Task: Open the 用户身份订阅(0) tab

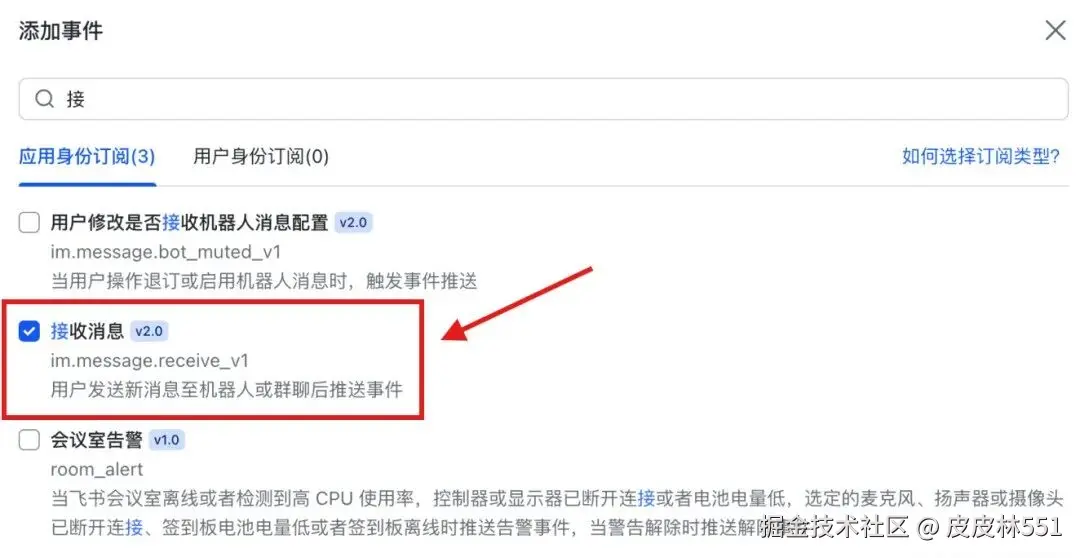Action: [x=261, y=156]
